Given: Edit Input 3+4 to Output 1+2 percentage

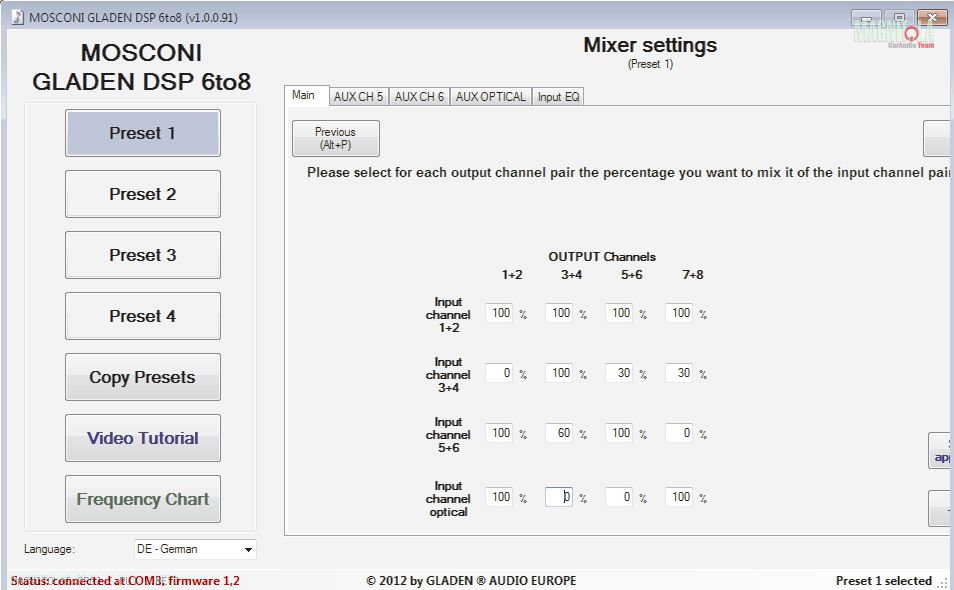Looking at the screenshot, I should pos(499,373).
